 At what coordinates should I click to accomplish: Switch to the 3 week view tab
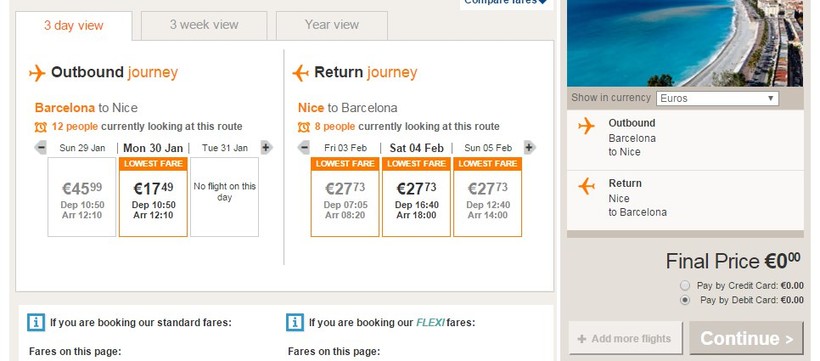point(204,25)
